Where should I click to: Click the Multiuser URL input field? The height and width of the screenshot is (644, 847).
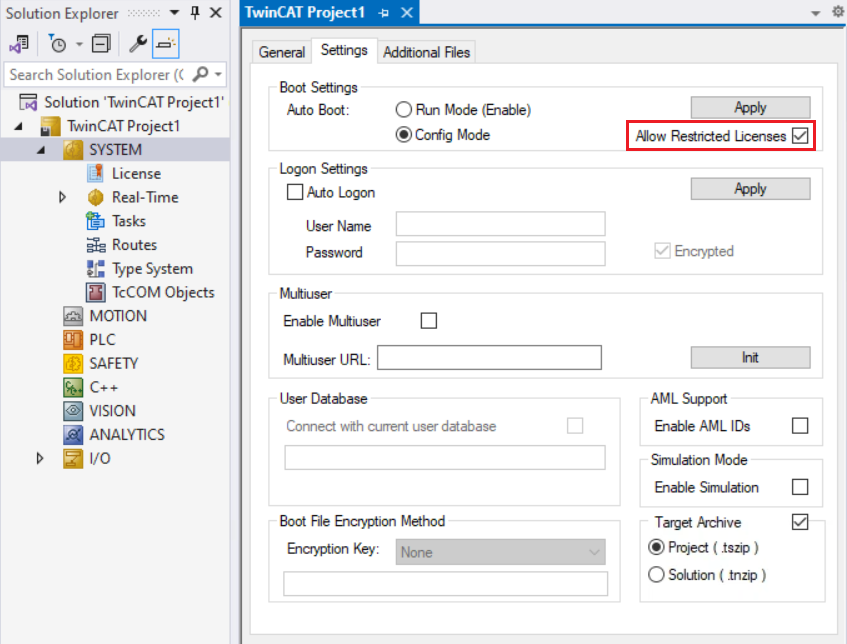[x=489, y=358]
